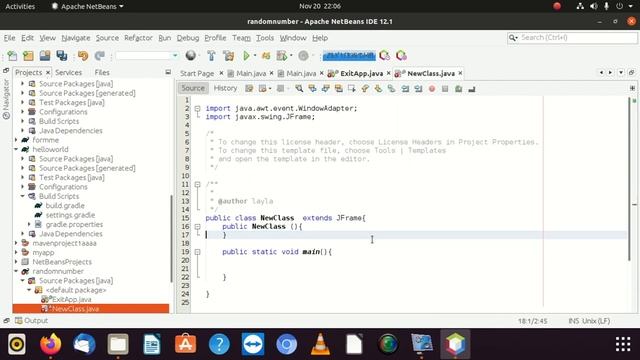Switch to the Start Page tab
This screenshot has height=360, width=640.
[x=197, y=73]
